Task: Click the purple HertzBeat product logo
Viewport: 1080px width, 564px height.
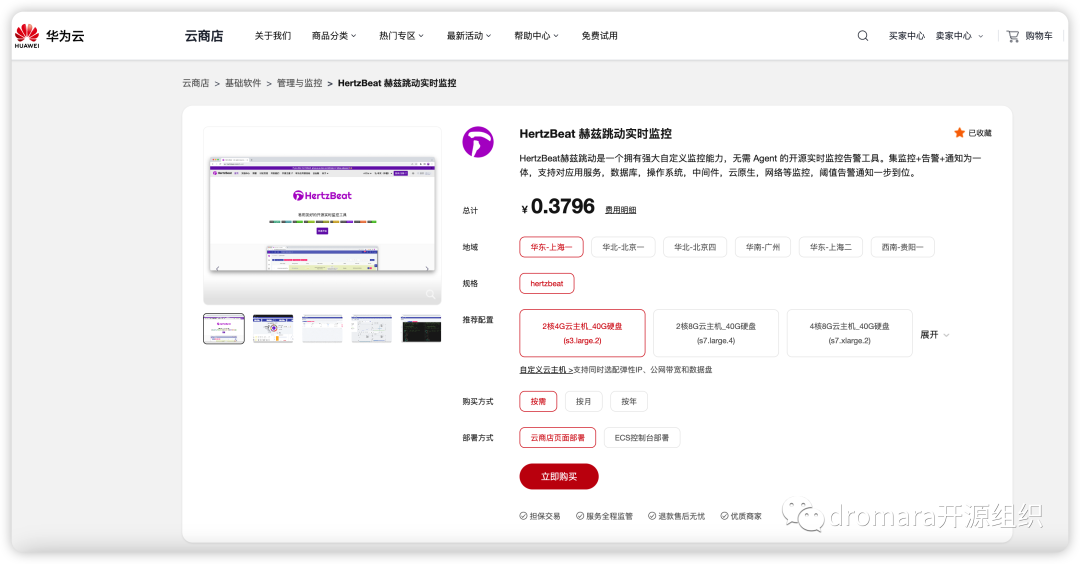Action: [x=478, y=143]
